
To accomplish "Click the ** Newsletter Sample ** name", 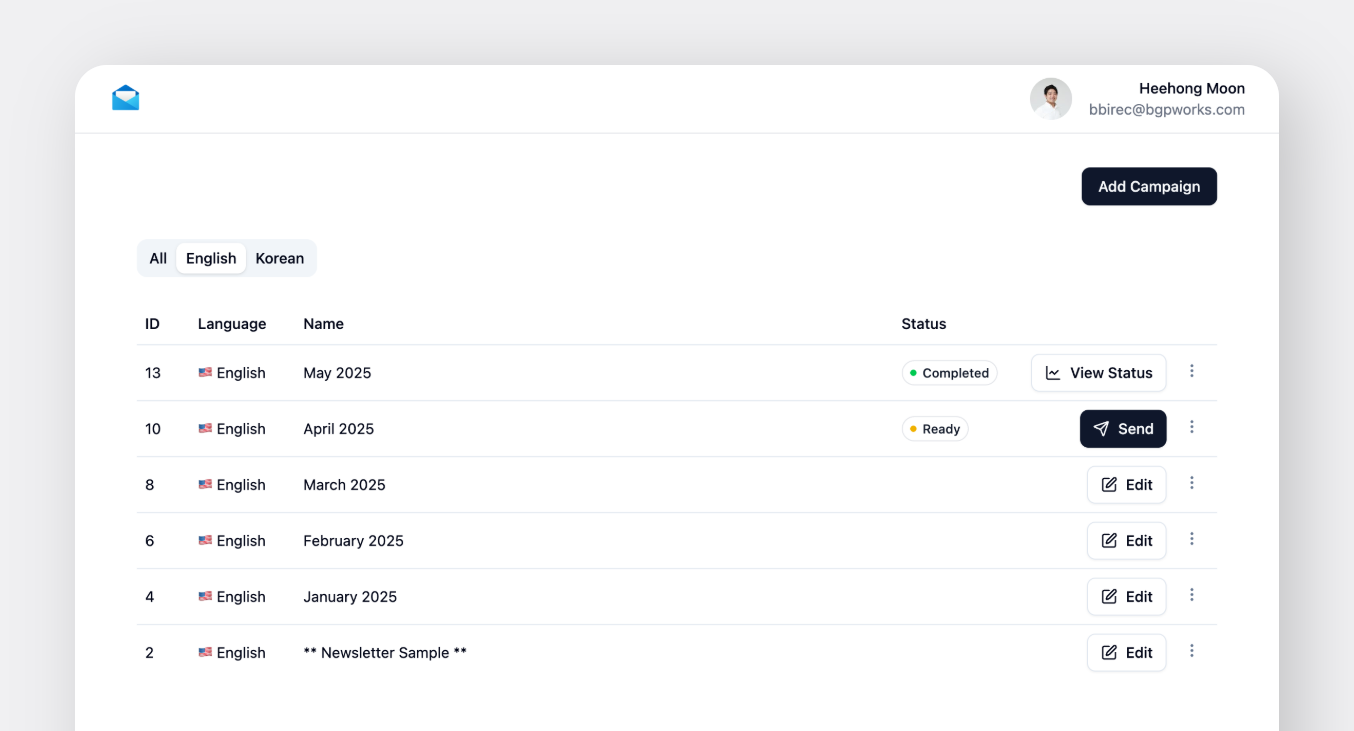I will [385, 653].
